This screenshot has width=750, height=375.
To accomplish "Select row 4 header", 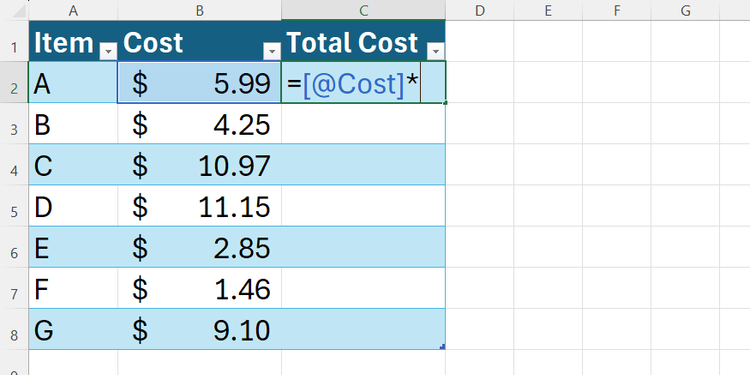I will click(14, 165).
